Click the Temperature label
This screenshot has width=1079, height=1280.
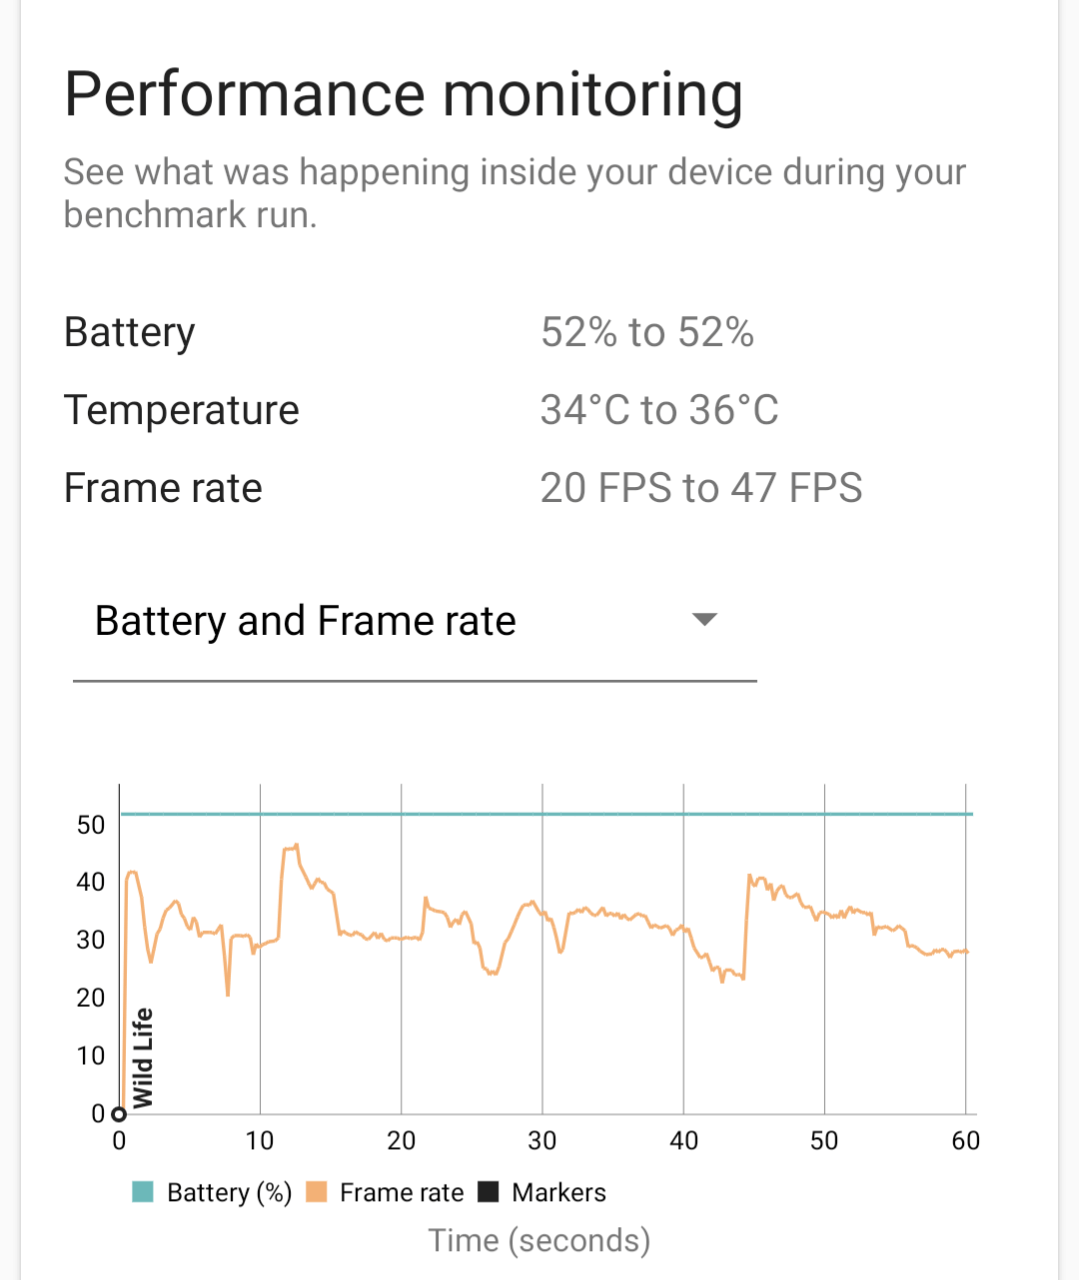point(181,409)
